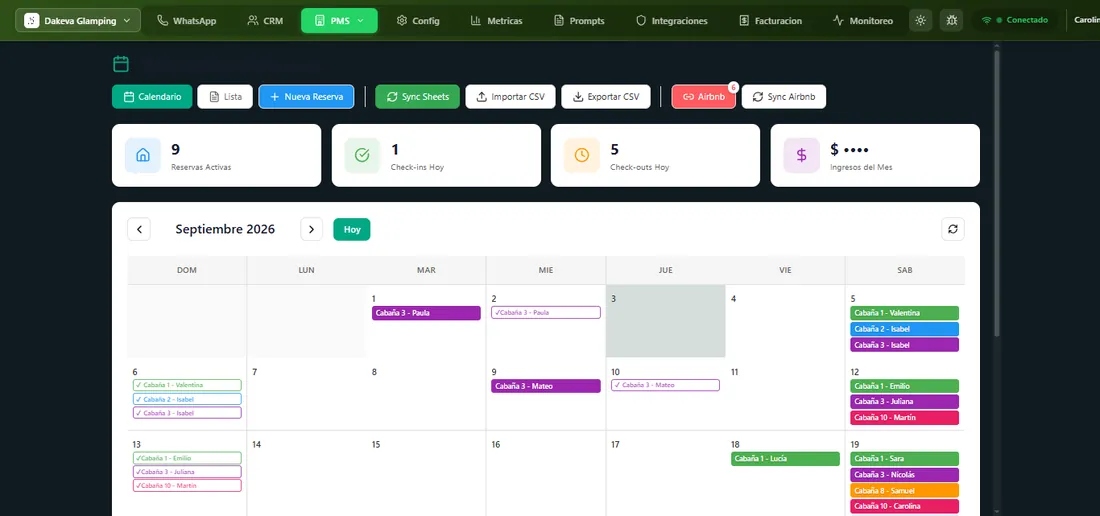Open checked Cabaña 1 - Valentina on day 6

click(x=187, y=385)
